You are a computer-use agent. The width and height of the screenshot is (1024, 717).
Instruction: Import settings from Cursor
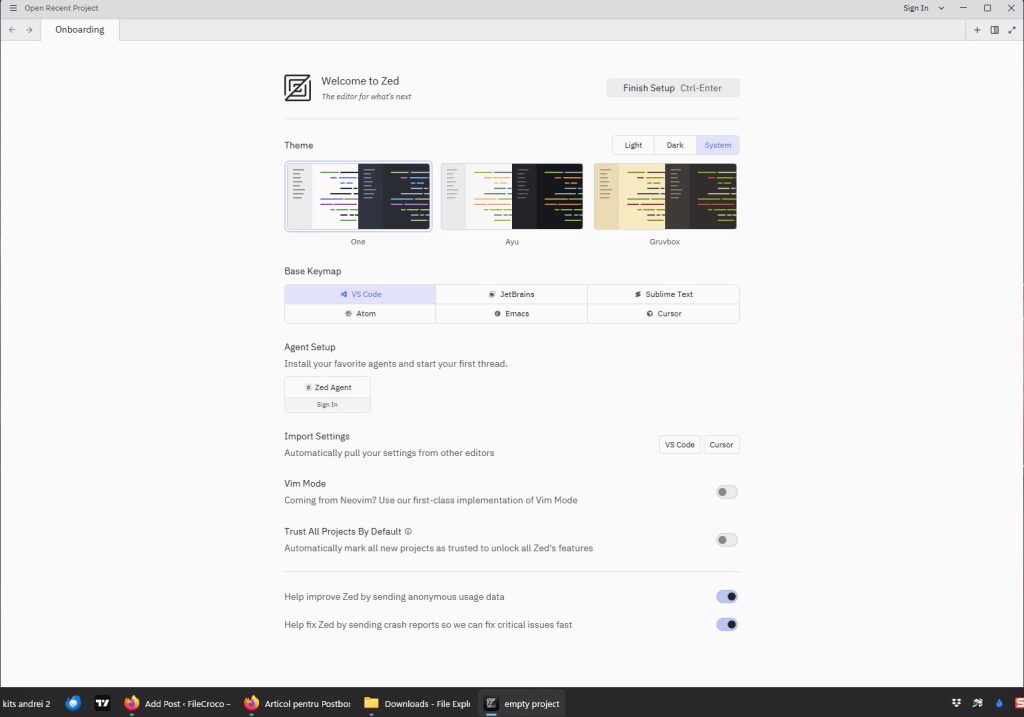tap(722, 445)
